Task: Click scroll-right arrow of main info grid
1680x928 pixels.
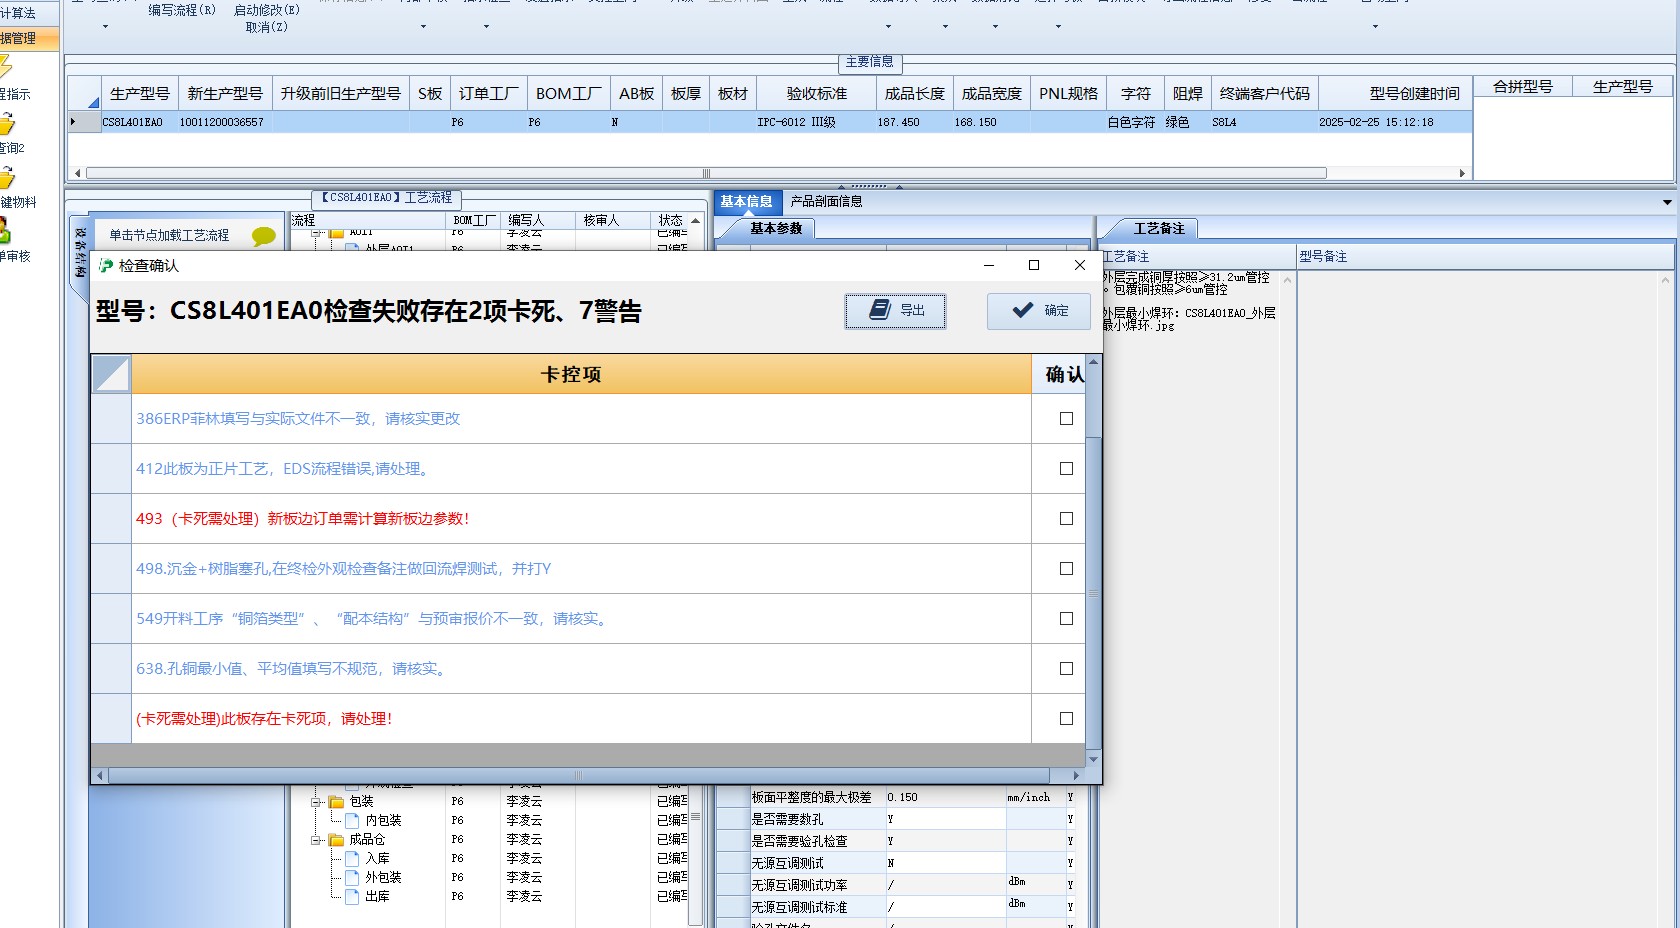Action: click(1463, 173)
